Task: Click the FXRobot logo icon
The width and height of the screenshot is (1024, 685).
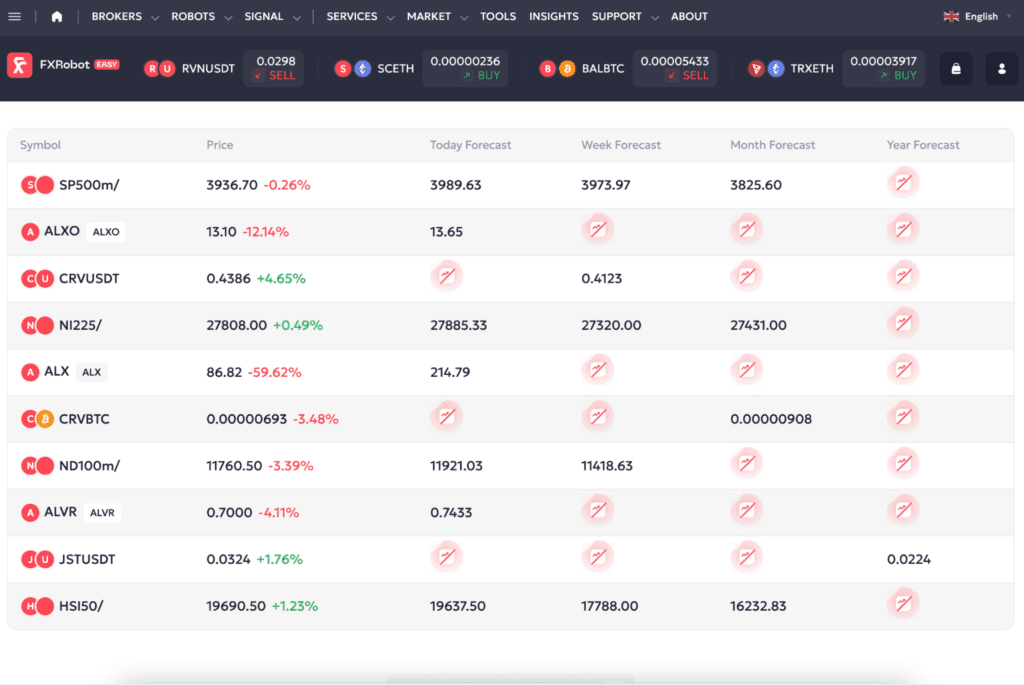Action: click(x=20, y=65)
